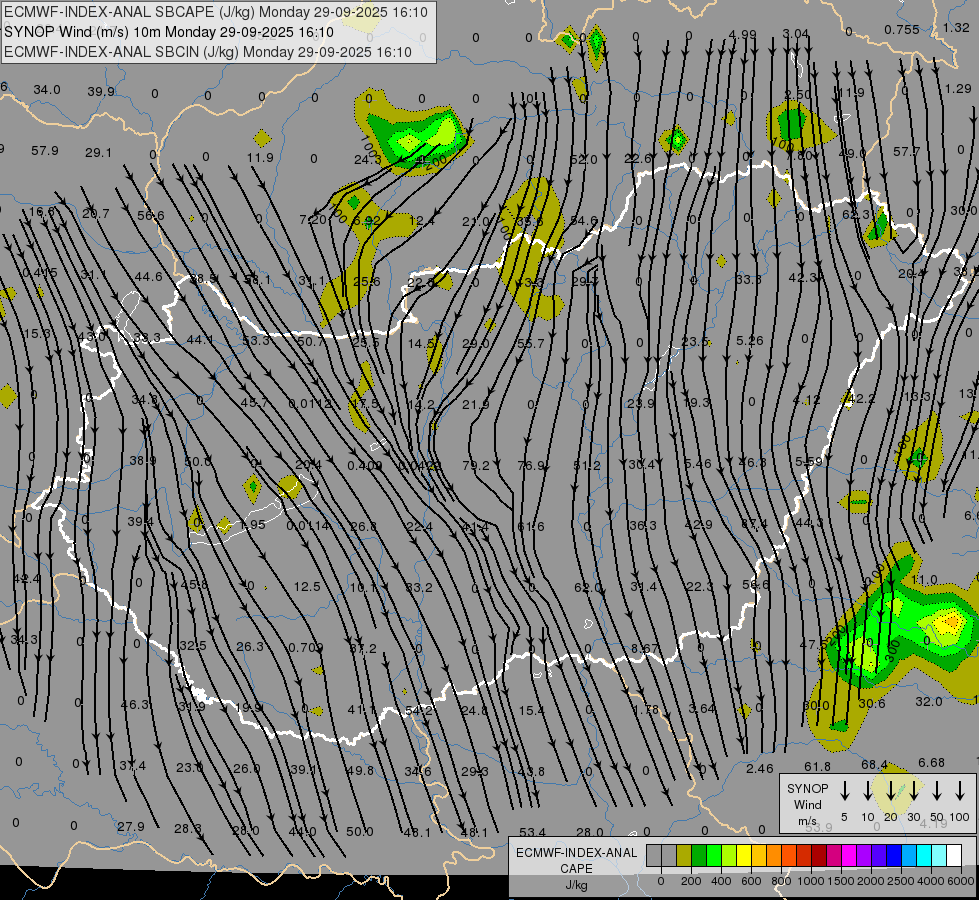The image size is (979, 900).
Task: Click the orange CAPE peak in the southeast
Action: tap(950, 621)
